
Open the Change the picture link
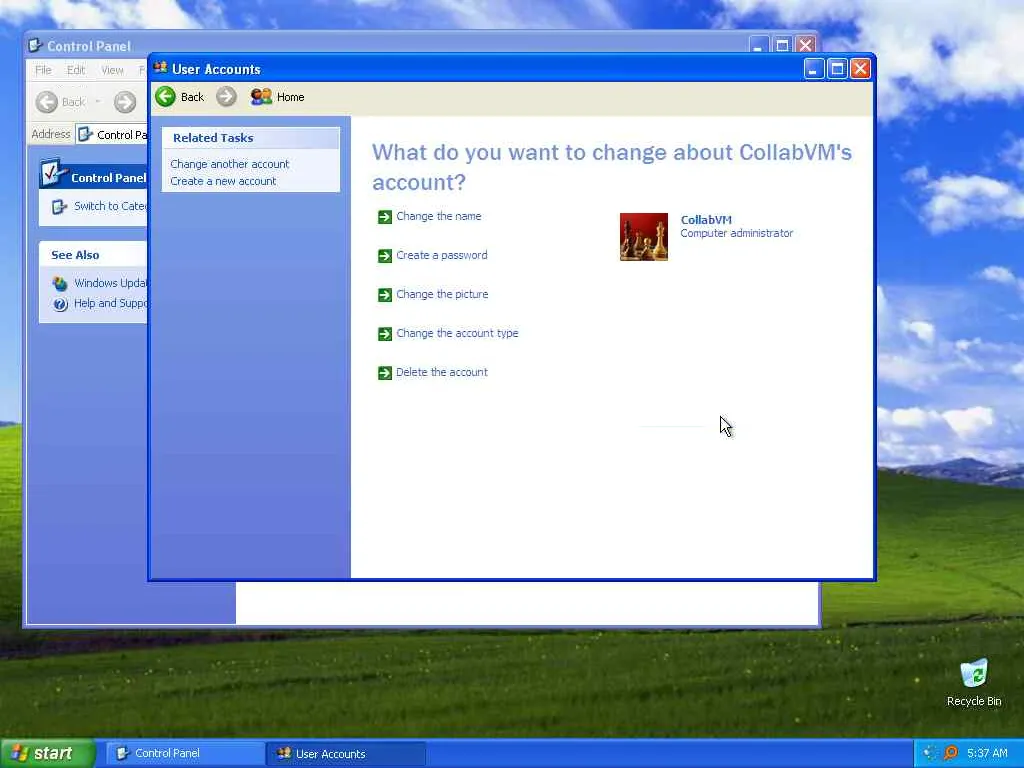(442, 294)
